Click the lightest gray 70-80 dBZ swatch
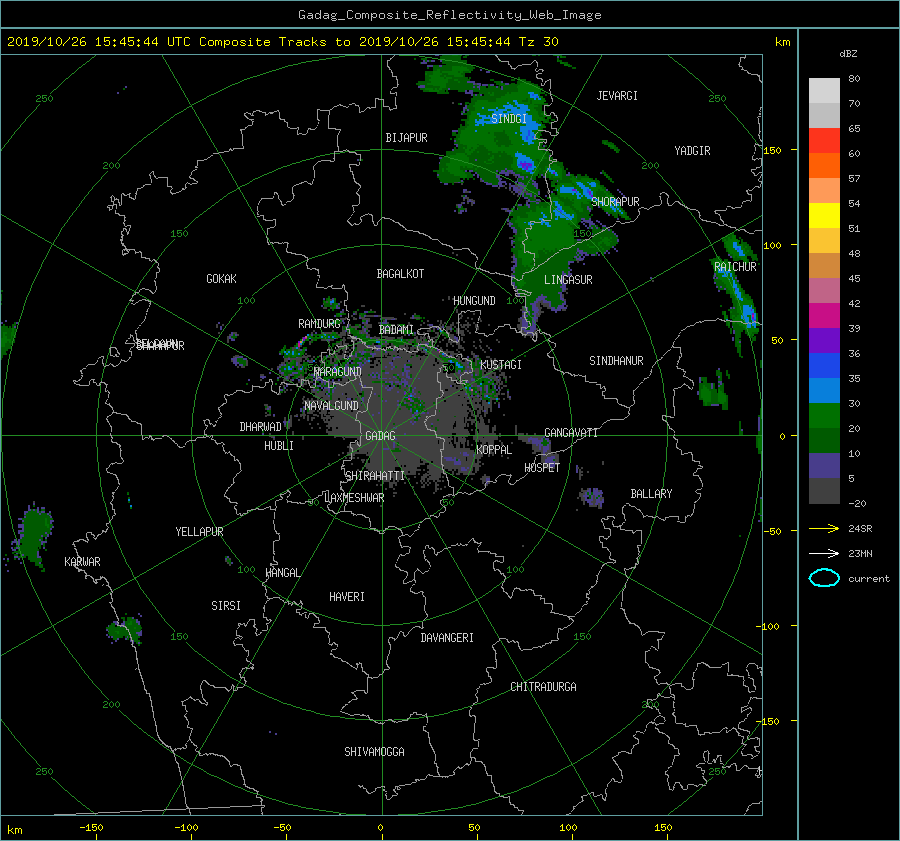This screenshot has width=900, height=841. tap(824, 91)
